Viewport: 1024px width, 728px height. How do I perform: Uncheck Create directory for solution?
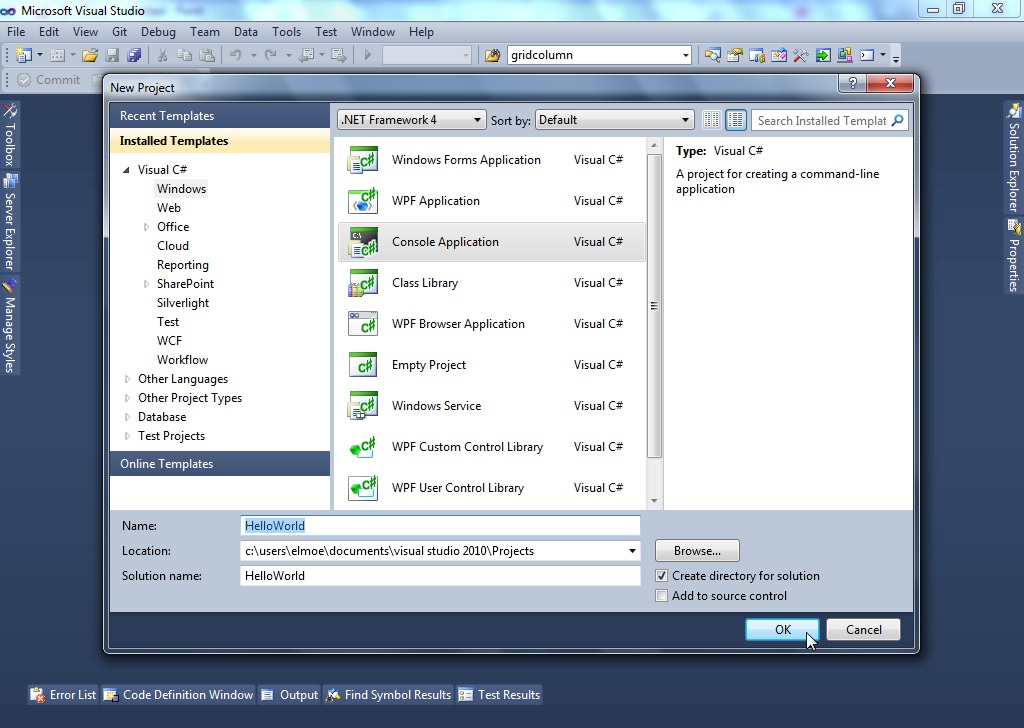[661, 576]
